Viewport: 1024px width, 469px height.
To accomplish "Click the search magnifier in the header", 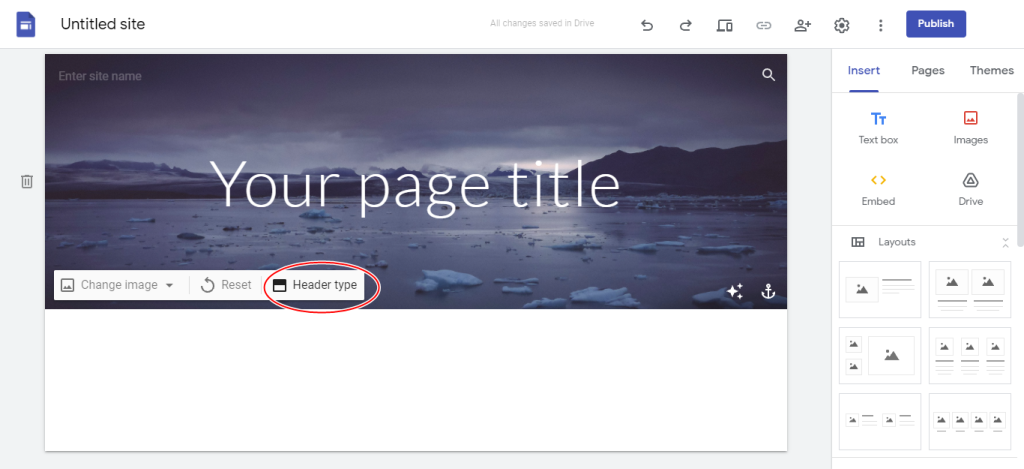I will 769,74.
